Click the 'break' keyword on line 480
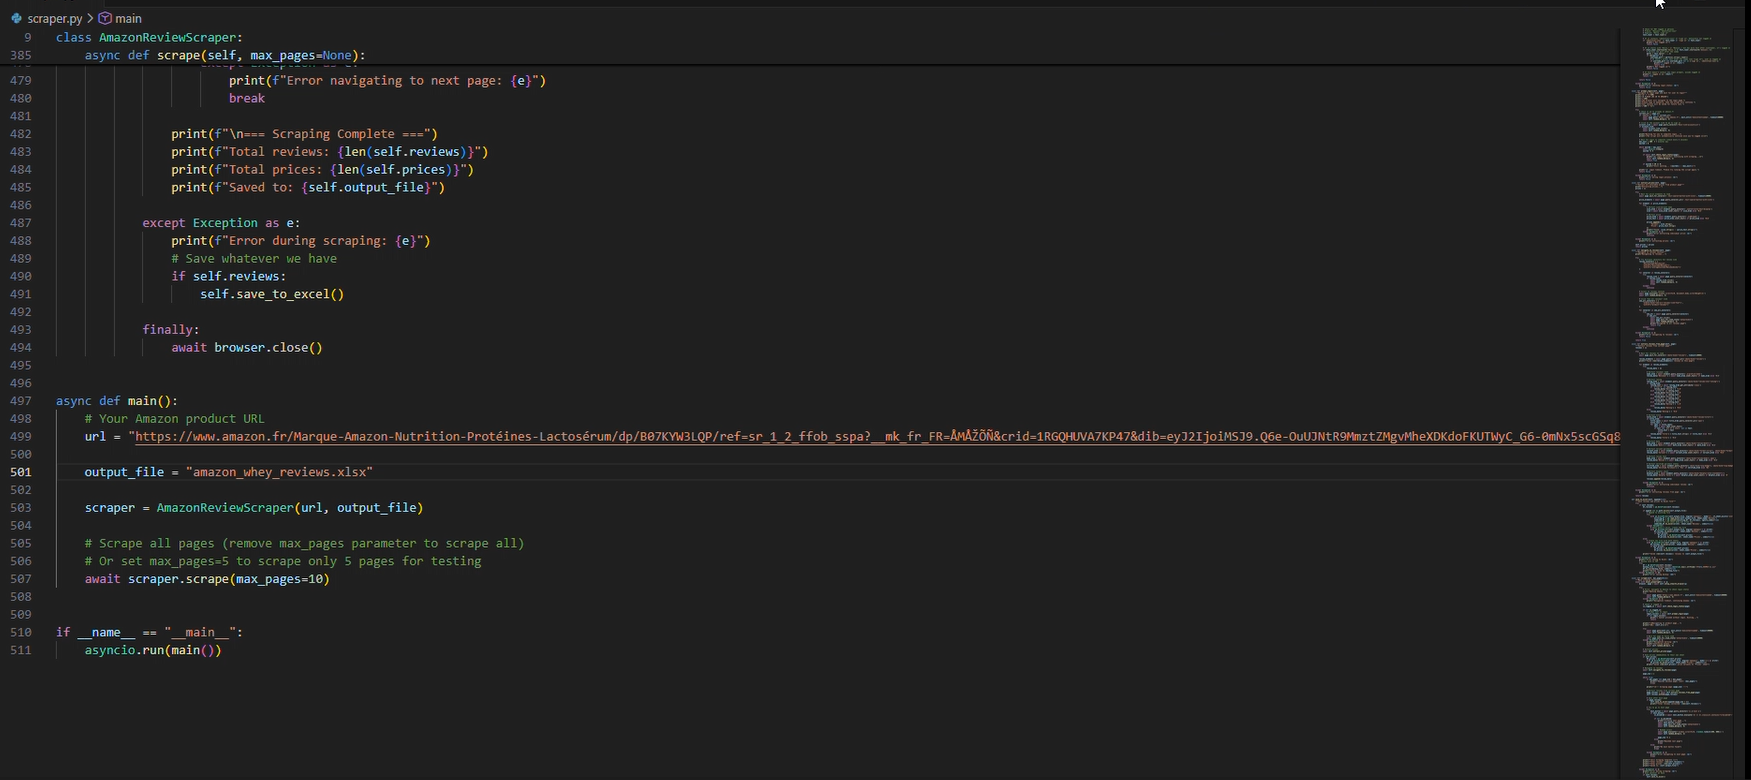This screenshot has width=1751, height=780. 247,98
